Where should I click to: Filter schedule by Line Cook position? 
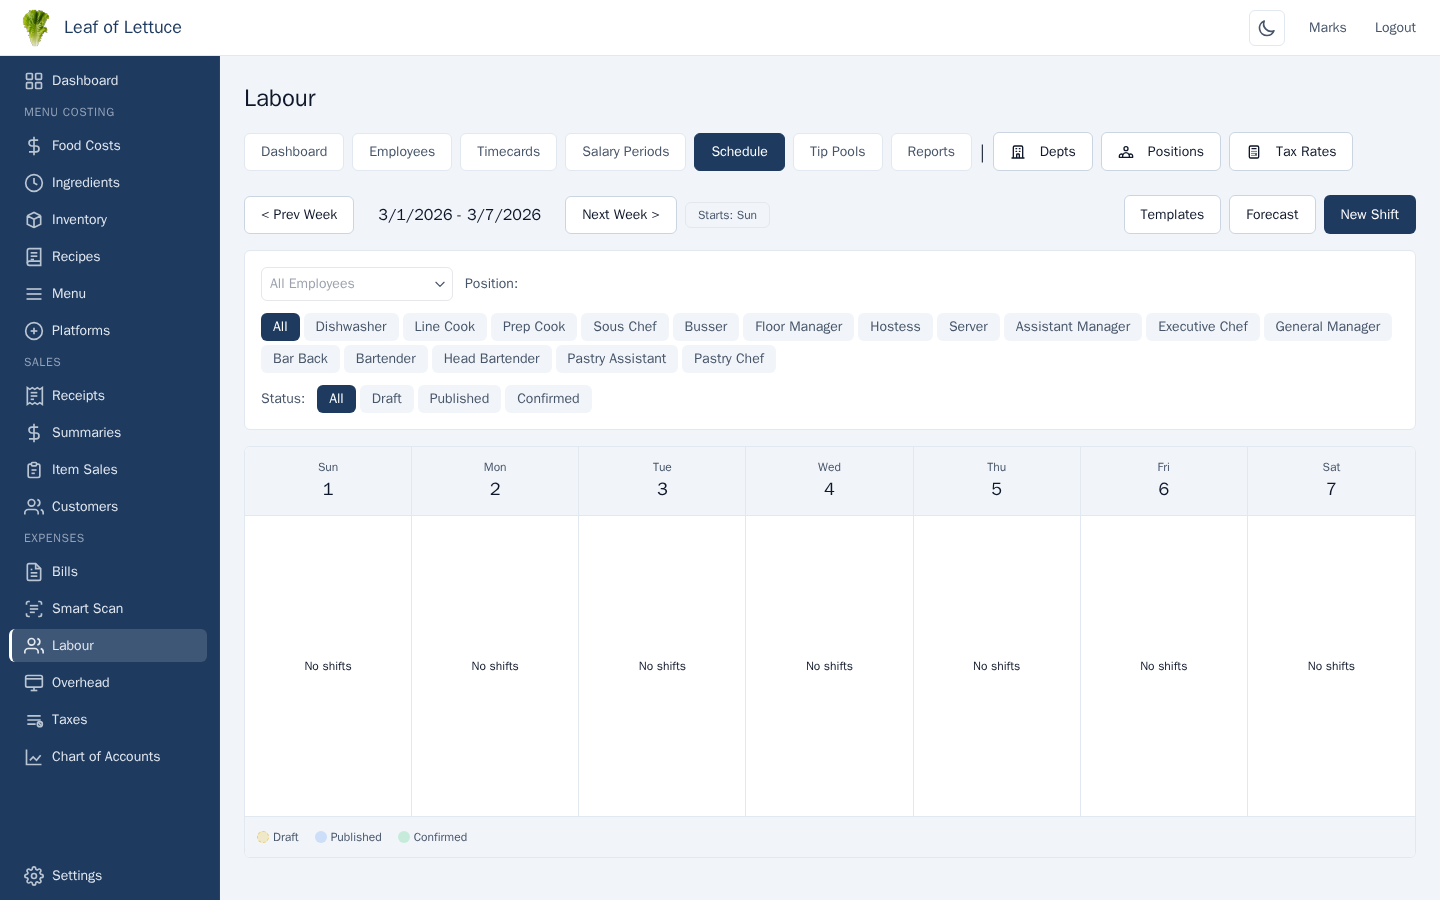(x=444, y=327)
